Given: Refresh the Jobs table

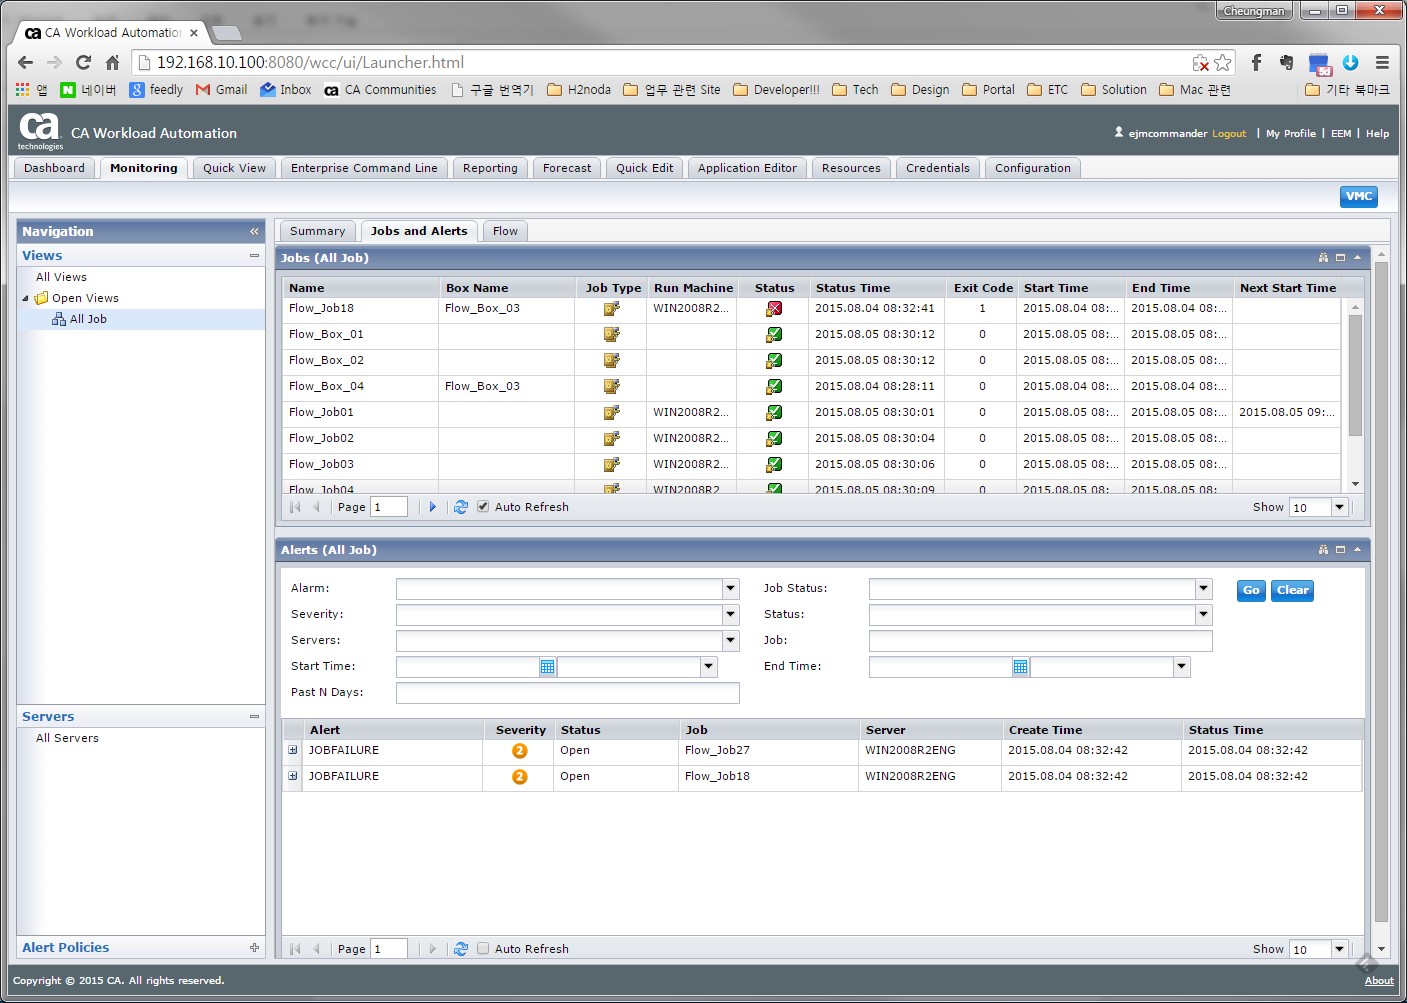Looking at the screenshot, I should point(460,507).
